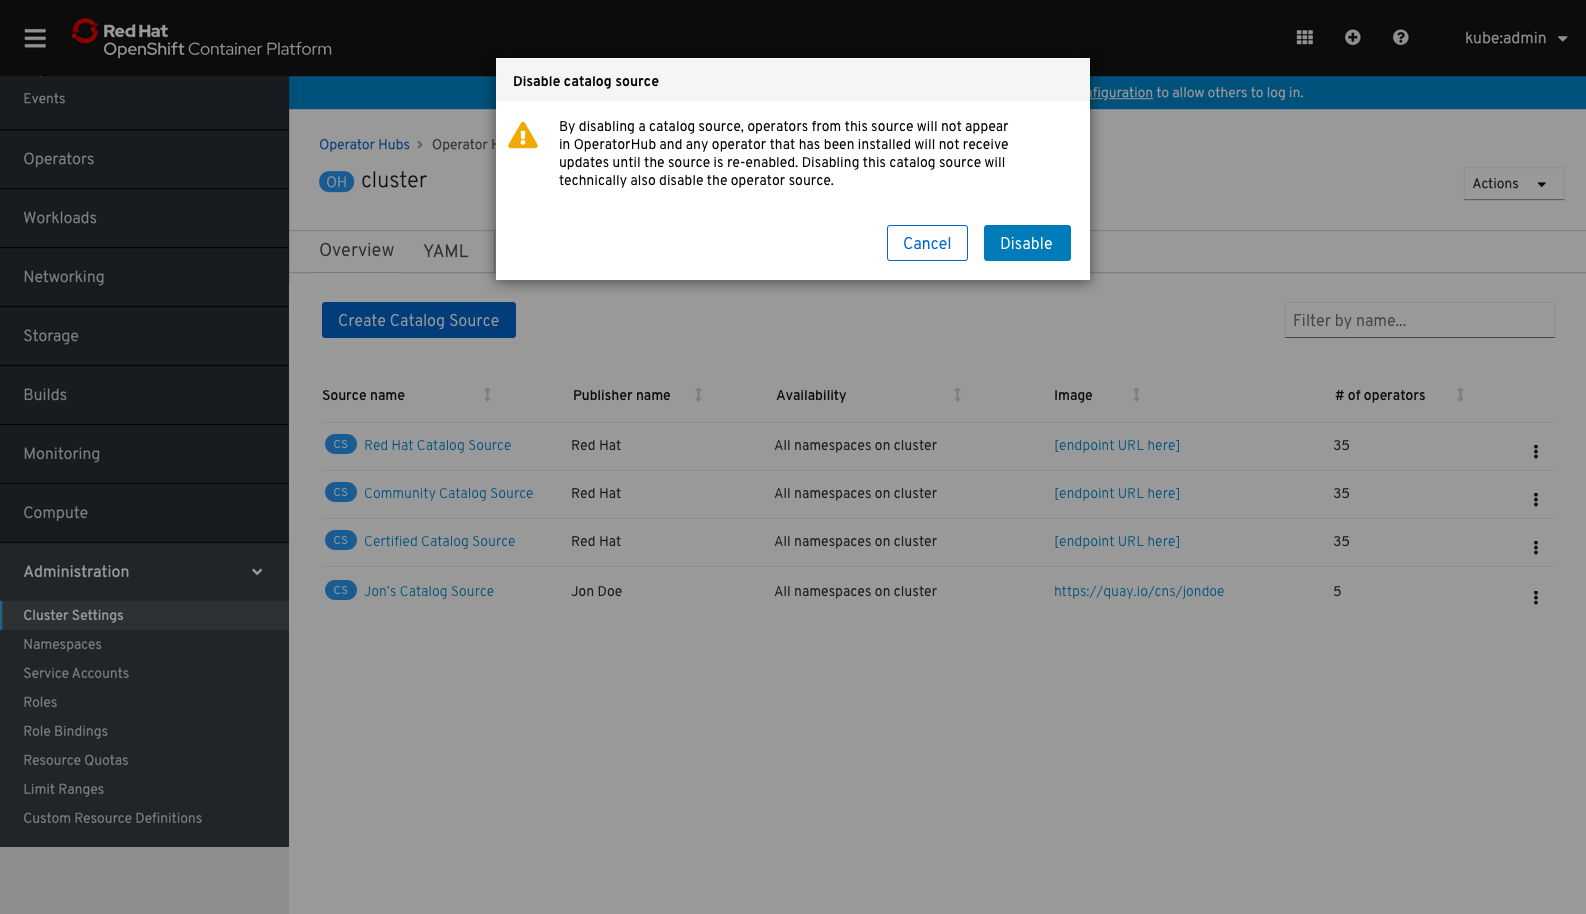Click CS badge of Red Hat Catalog Source
Screen dimensions: 1586x914
click(x=341, y=444)
